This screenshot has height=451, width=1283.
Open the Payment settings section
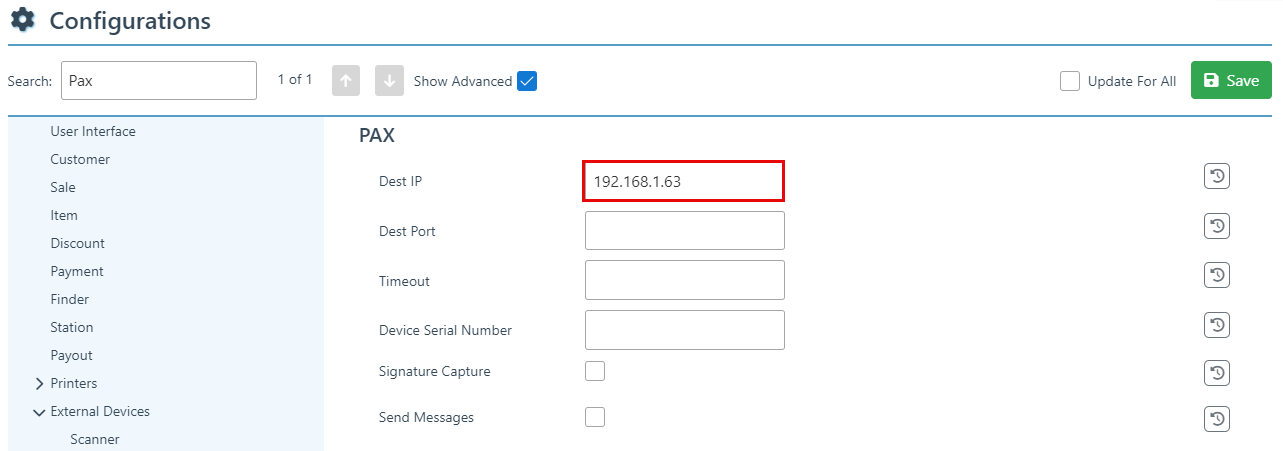[77, 271]
